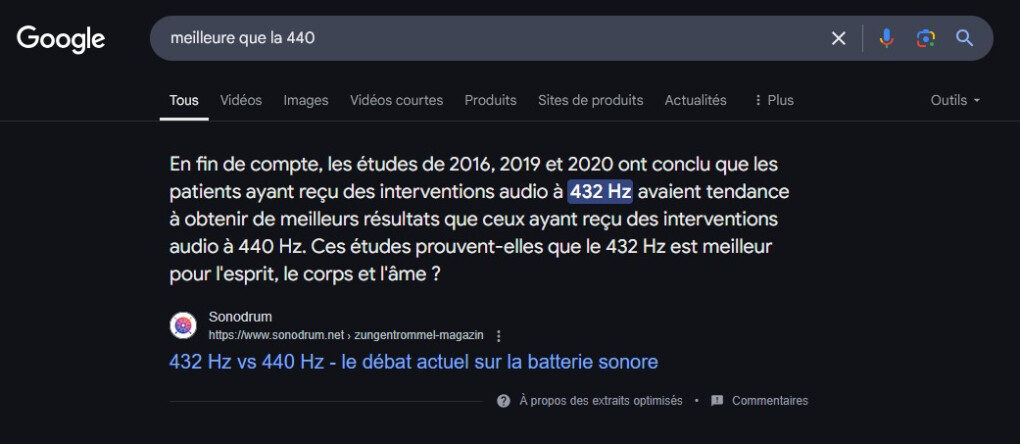Open the Plus more-filters menu
The height and width of the screenshot is (444, 1020).
click(773, 100)
